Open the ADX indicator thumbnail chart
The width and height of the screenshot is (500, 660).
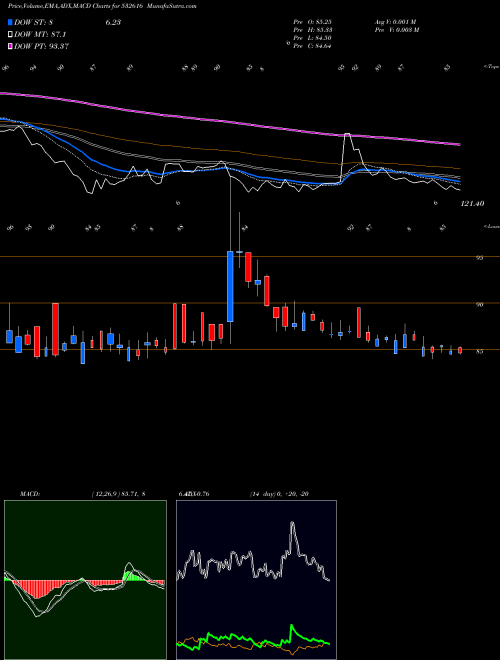click(x=256, y=580)
